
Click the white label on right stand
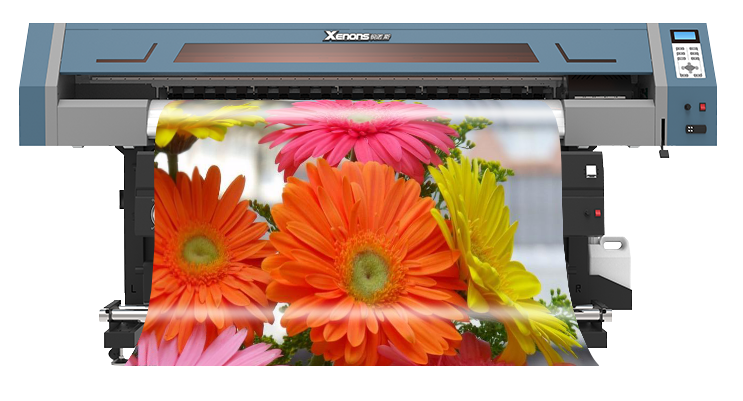[591, 171]
